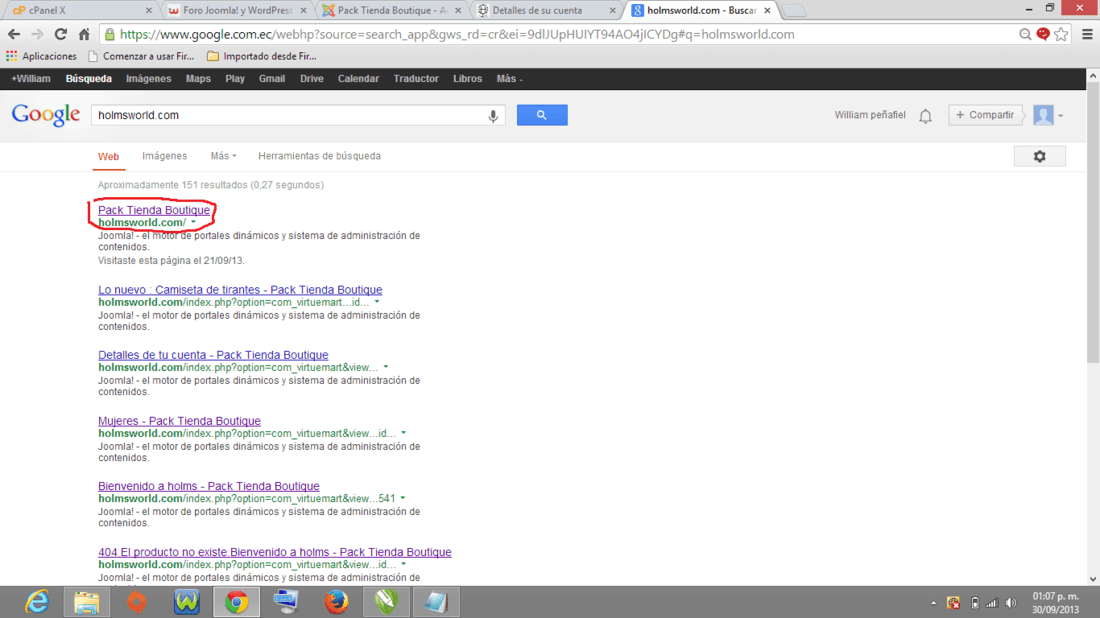This screenshot has width=1100, height=618.
Task: Open the Aplicaciones apps grid icon
Action: 11,56
